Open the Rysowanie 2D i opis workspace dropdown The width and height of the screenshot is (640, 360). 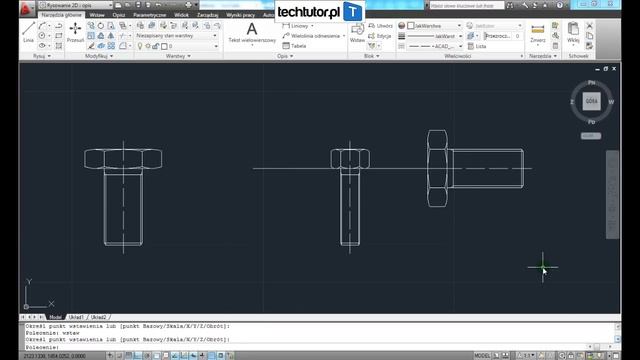[x=76, y=5]
